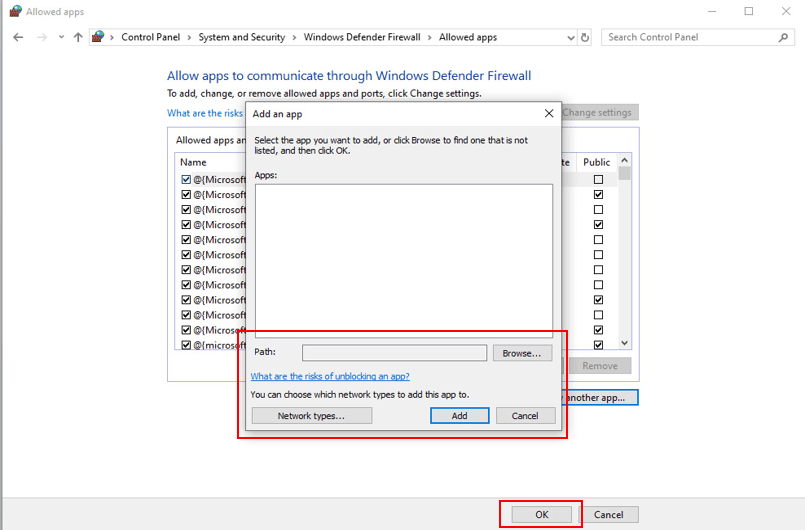The image size is (805, 530).
Task: Click the Forward navigation arrow
Action: coord(42,37)
